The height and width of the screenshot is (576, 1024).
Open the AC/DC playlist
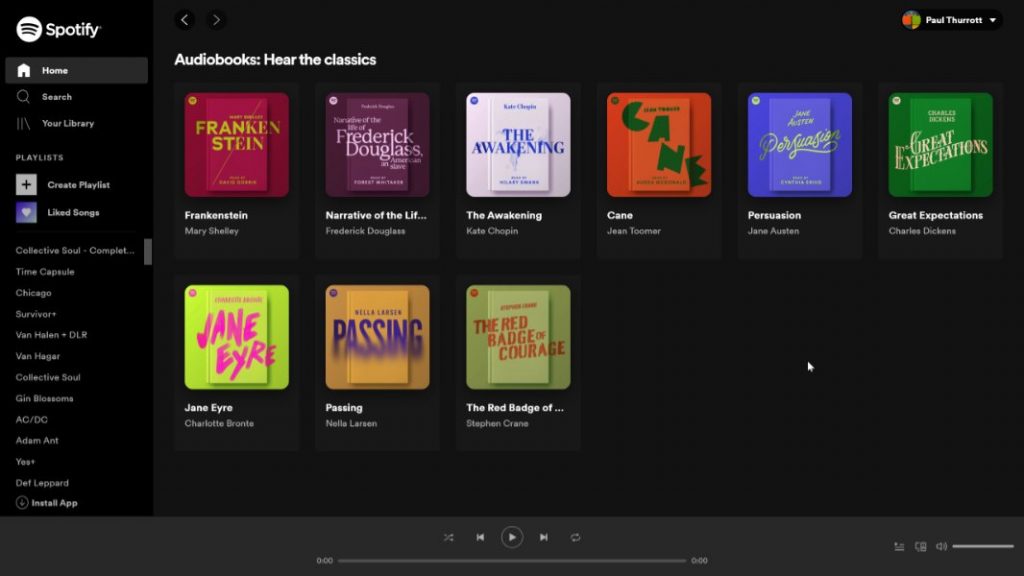[x=30, y=419]
